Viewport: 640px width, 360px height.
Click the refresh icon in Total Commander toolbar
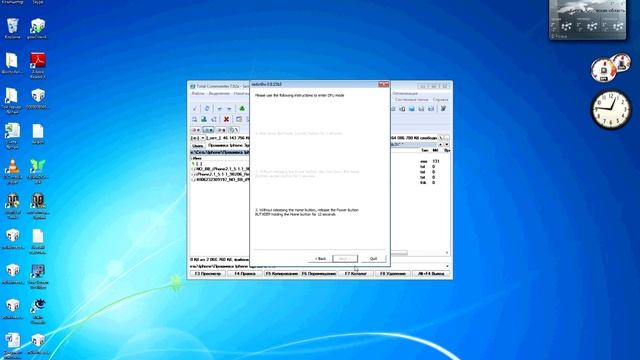click(207, 108)
